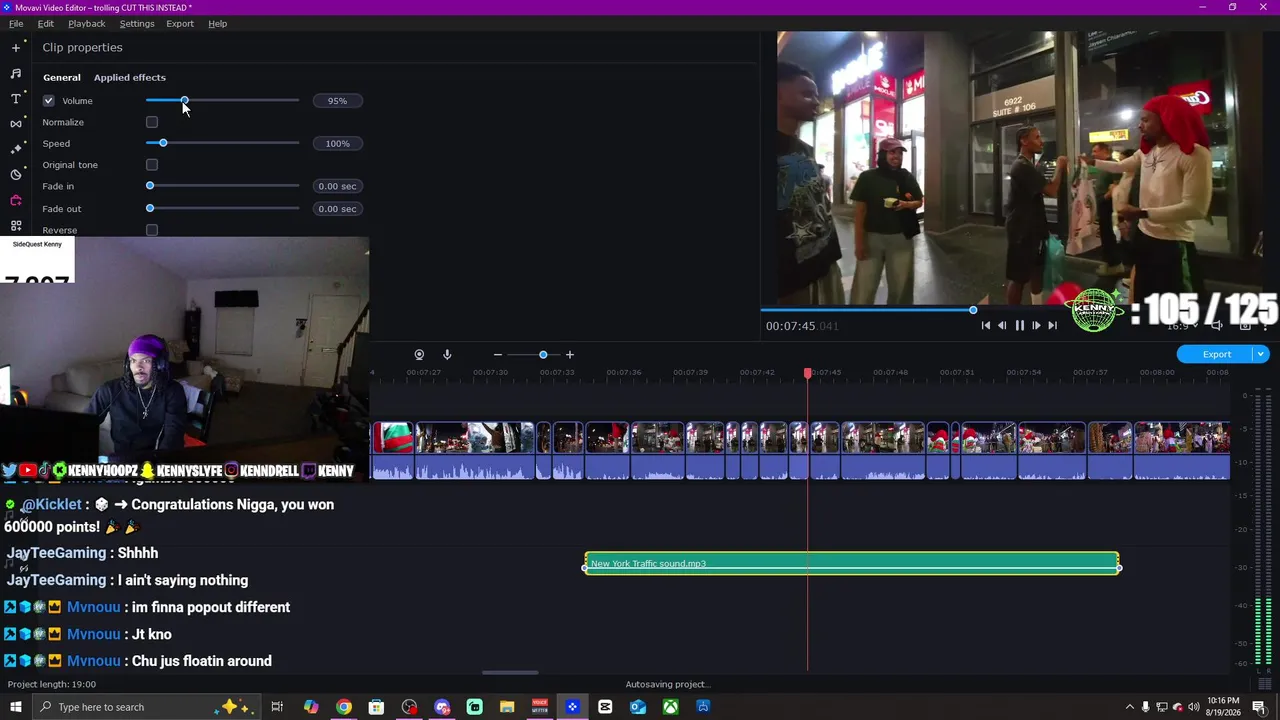The image size is (1280, 720).
Task: Expand the Export options dropdown arrow
Action: 1261,354
